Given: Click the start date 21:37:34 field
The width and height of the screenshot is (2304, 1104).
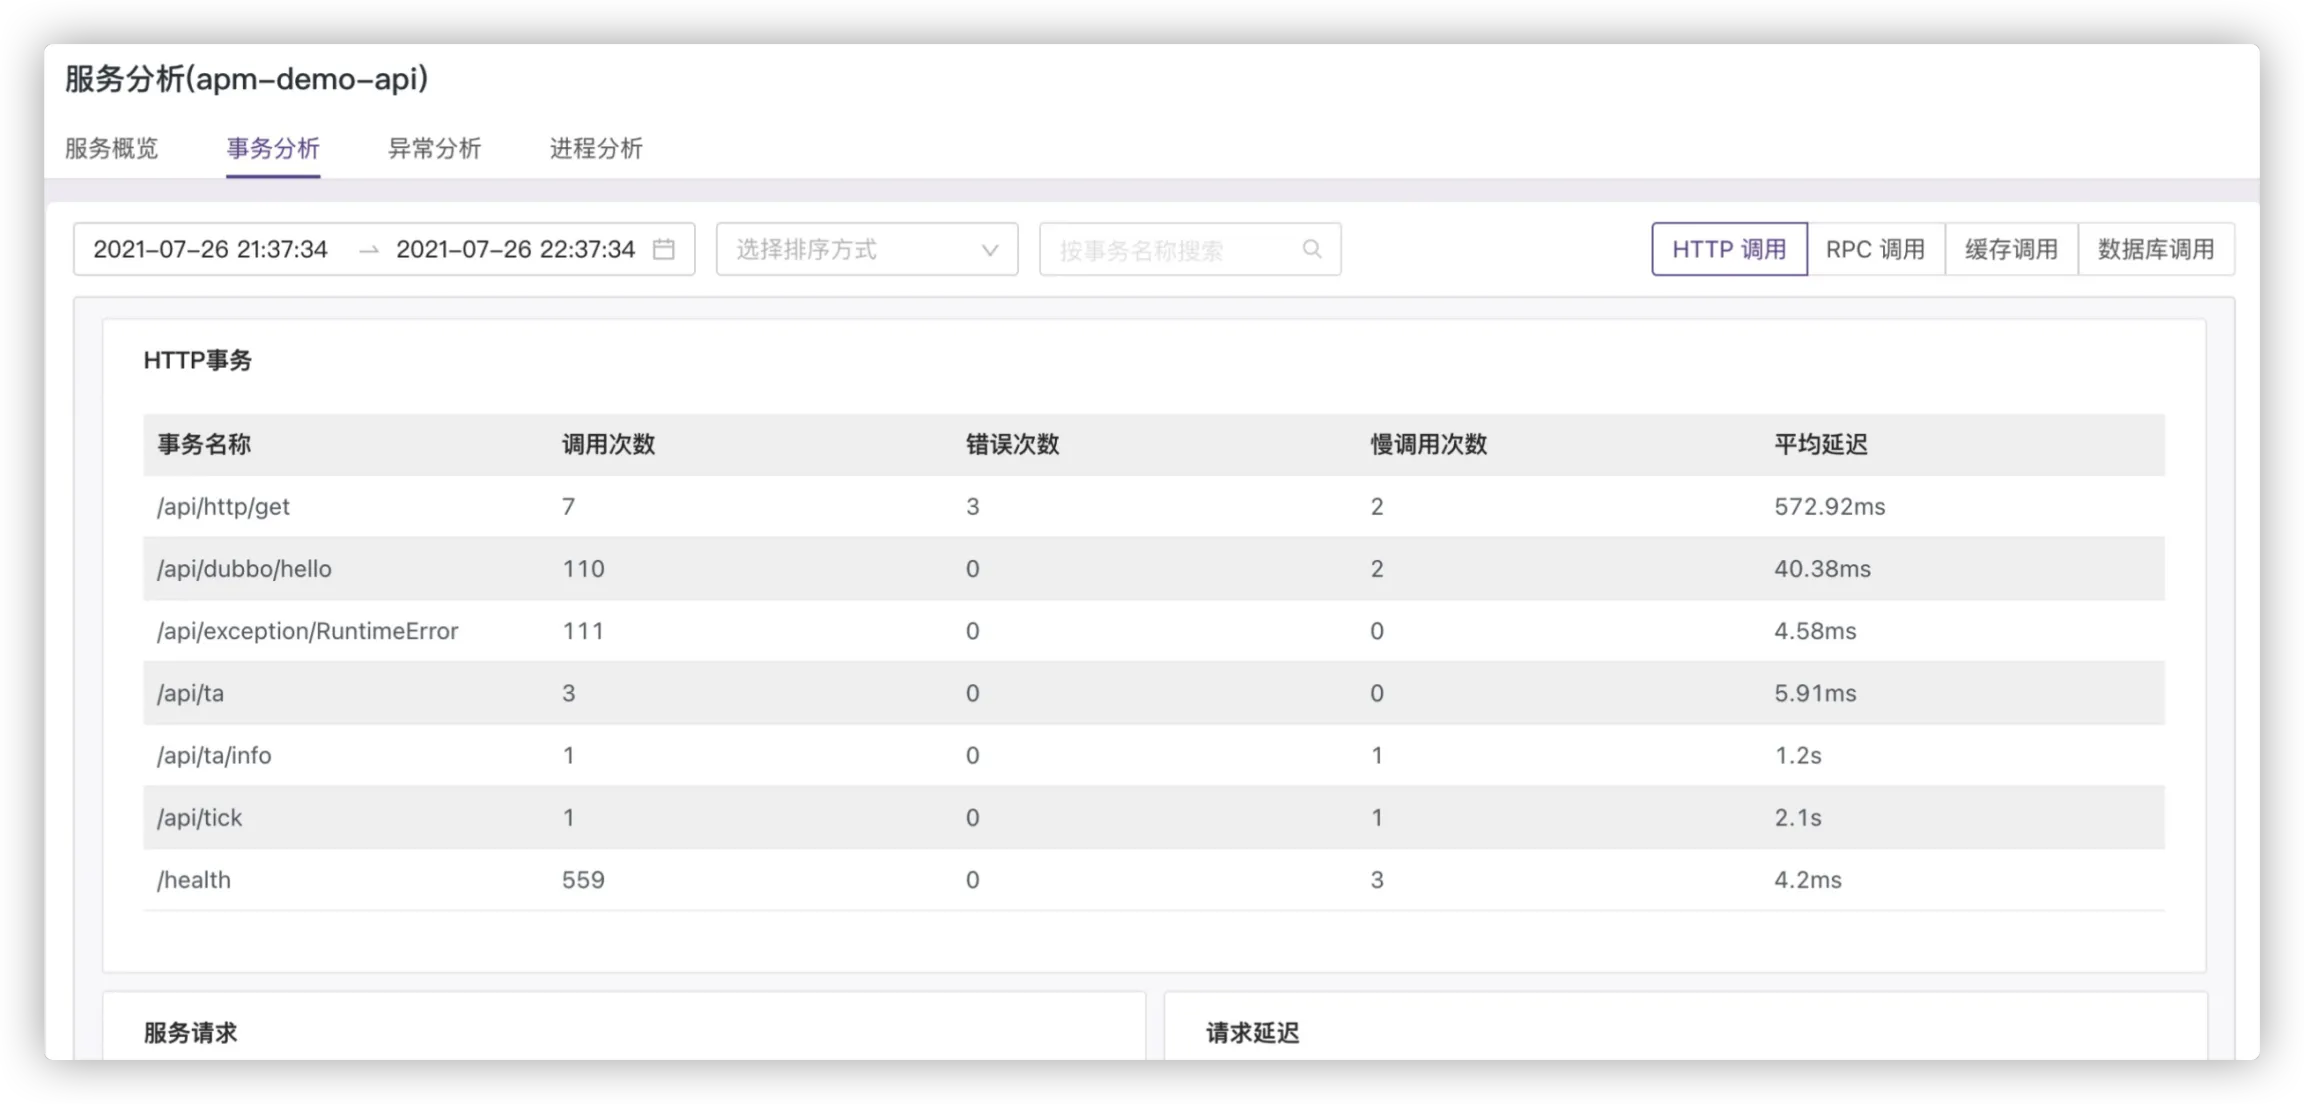Looking at the screenshot, I should click(211, 249).
